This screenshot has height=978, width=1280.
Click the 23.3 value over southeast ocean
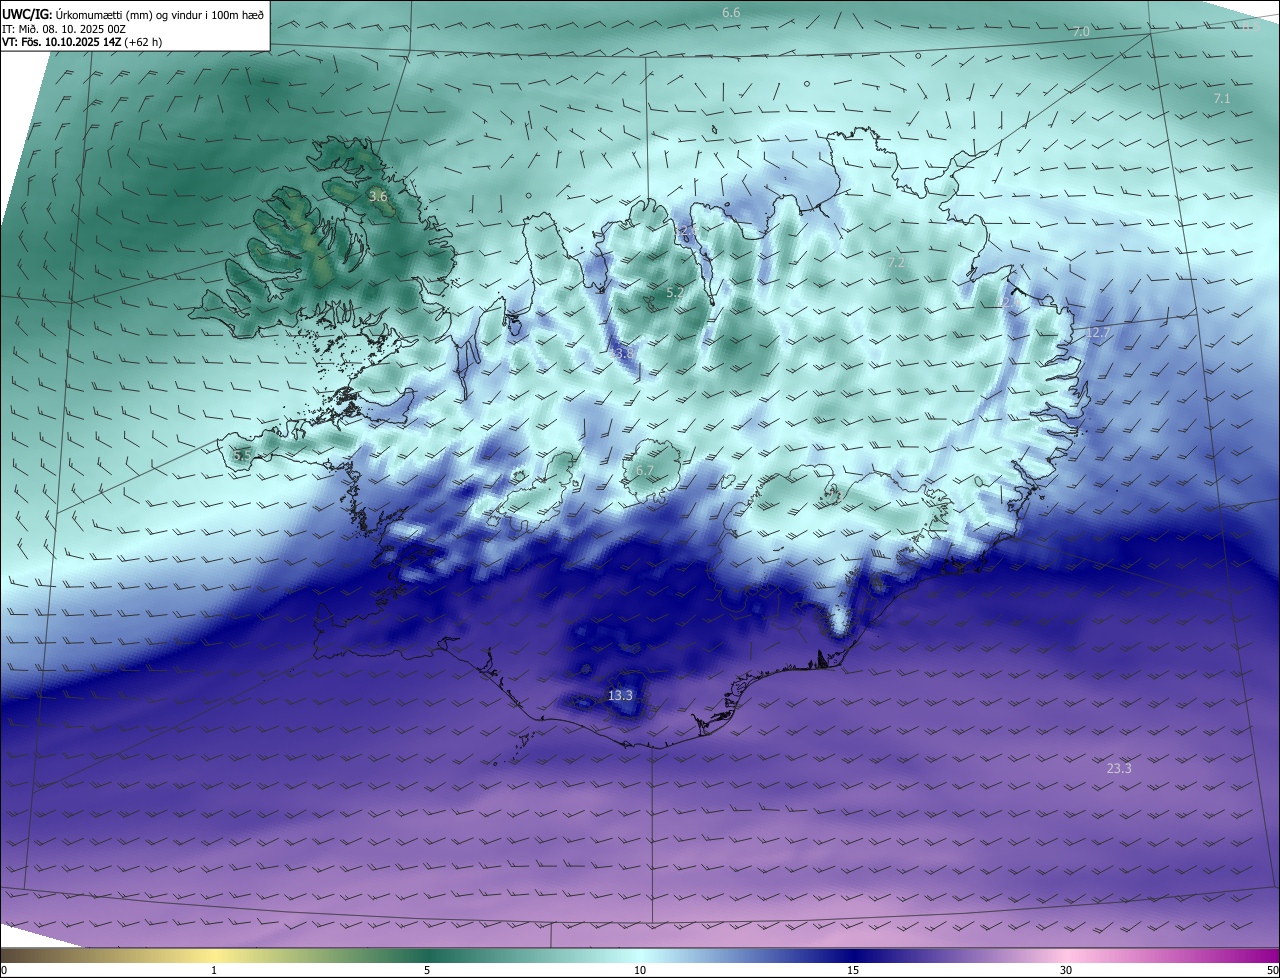[1119, 768]
